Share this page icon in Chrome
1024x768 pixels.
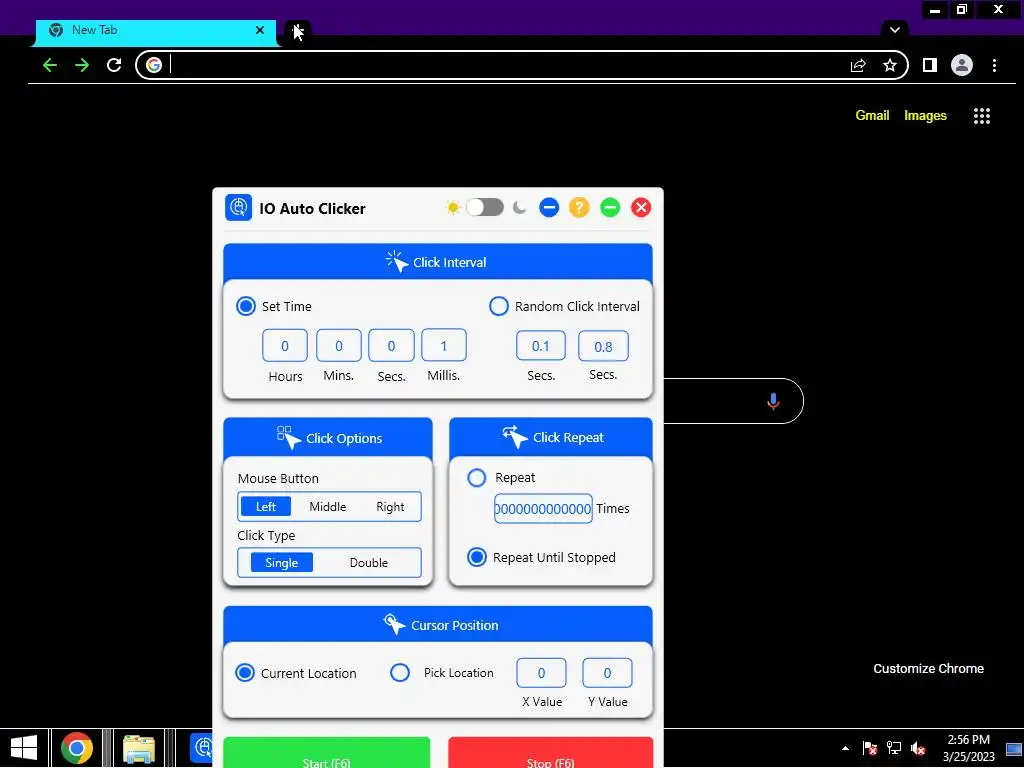pos(857,65)
